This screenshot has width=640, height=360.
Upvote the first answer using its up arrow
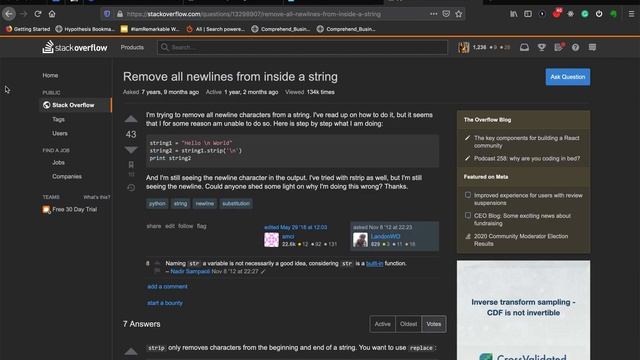click(x=131, y=351)
